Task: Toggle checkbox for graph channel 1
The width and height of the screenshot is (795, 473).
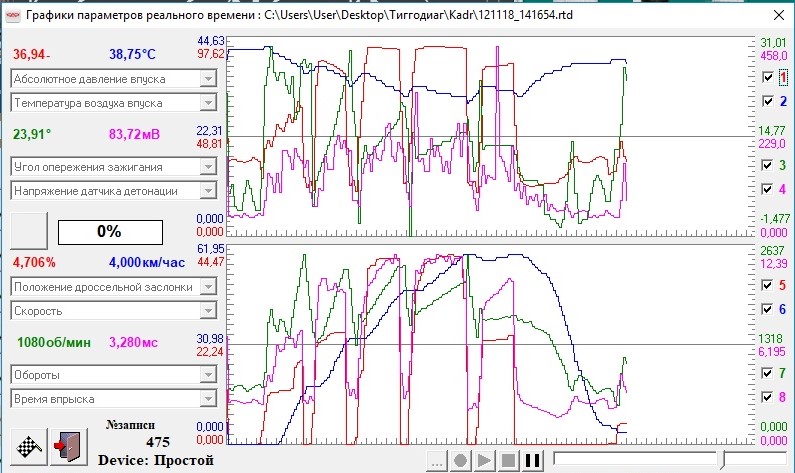Action: 768,77
